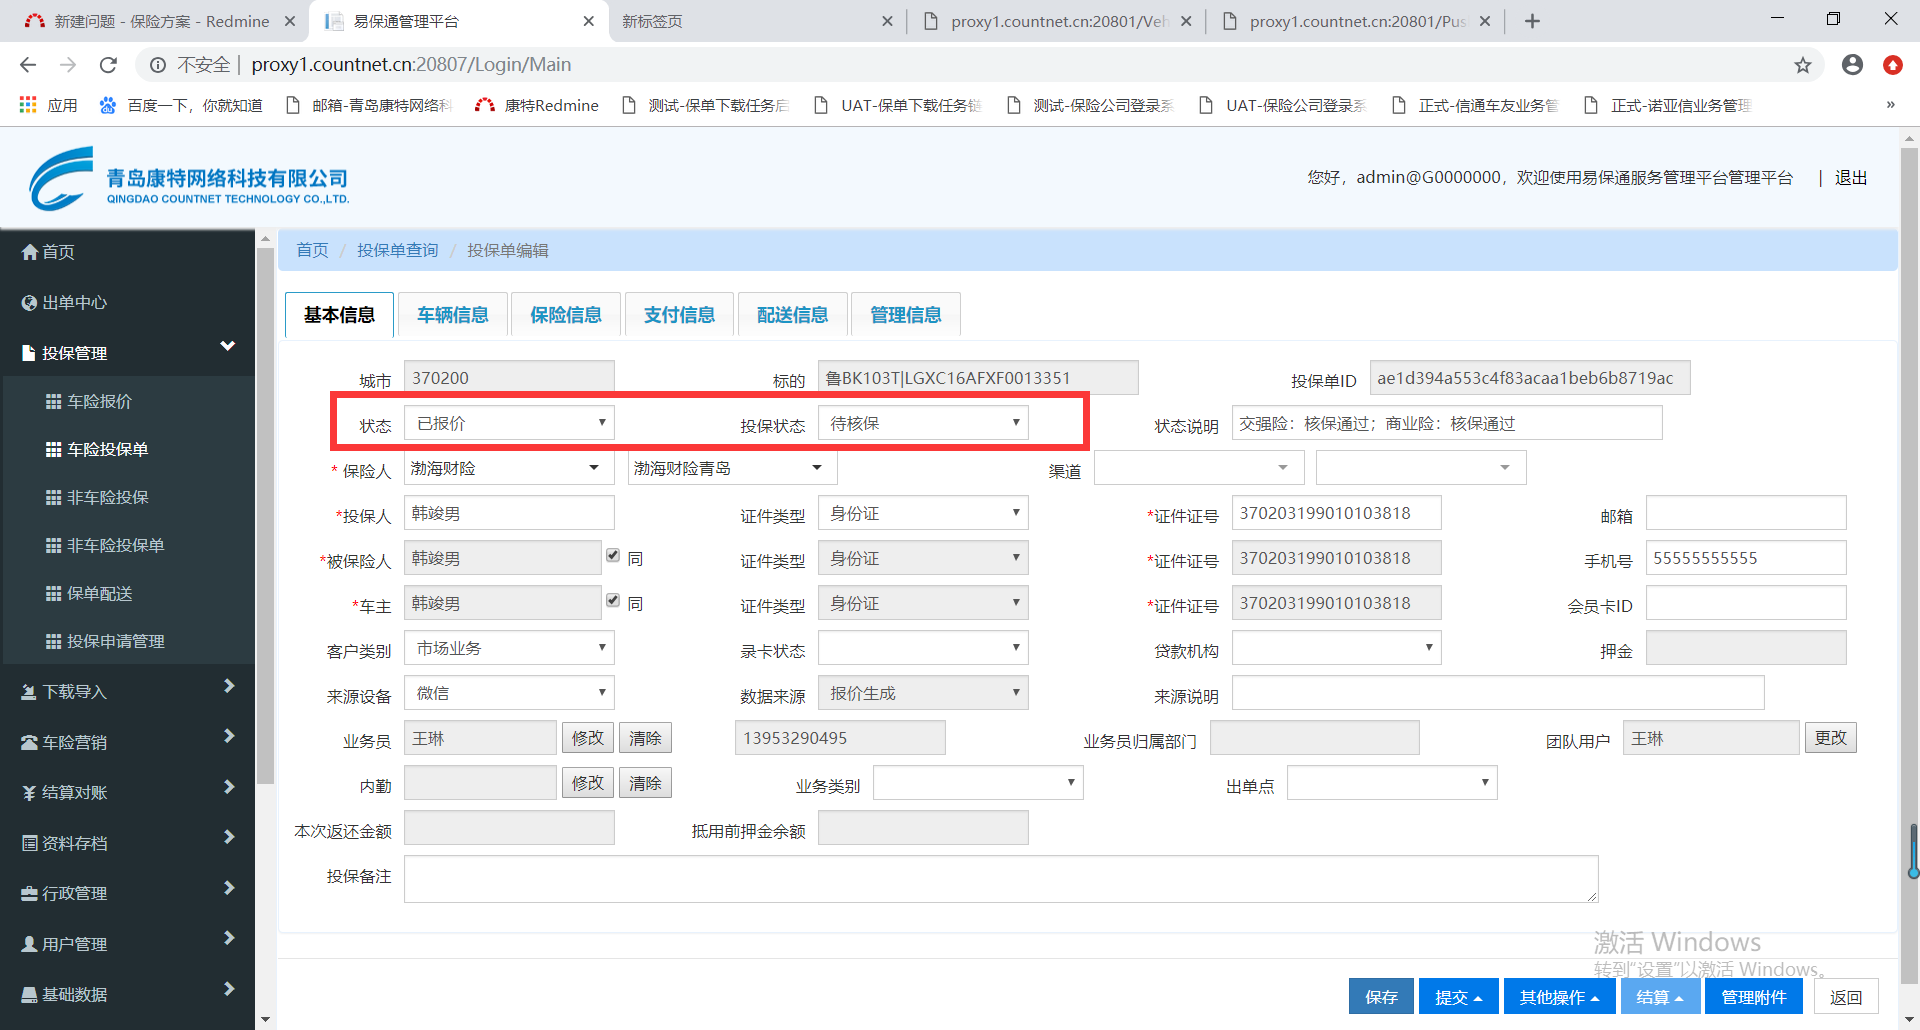Click the 退出 logout link

coord(1851,178)
